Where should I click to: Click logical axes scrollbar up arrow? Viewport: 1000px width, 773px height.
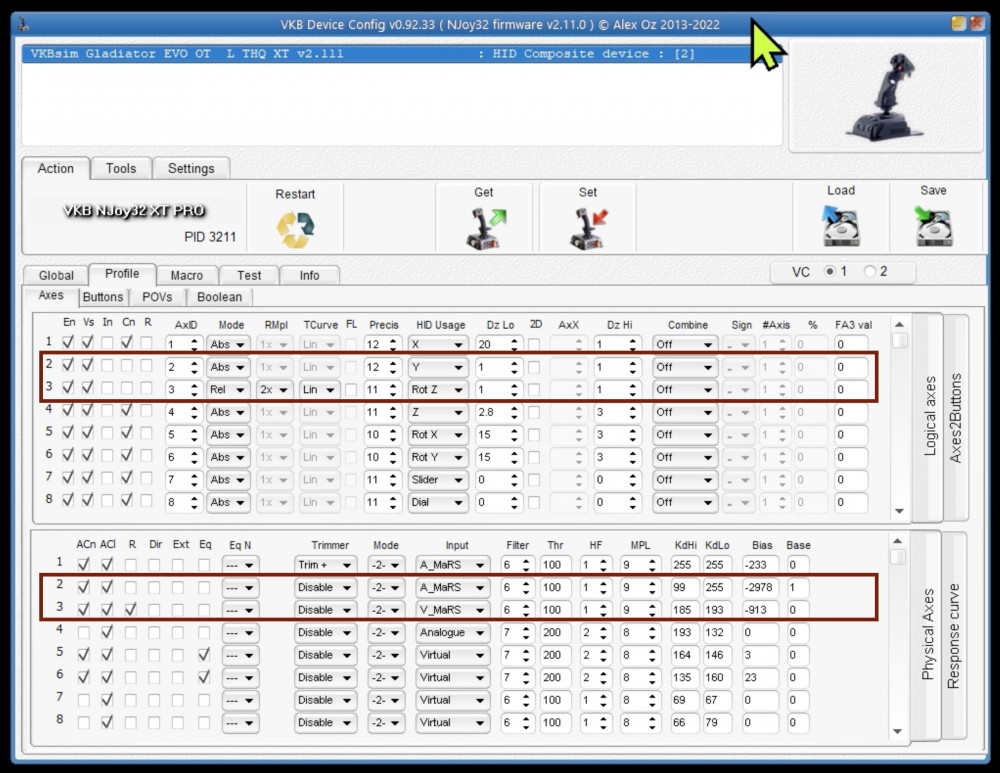pyautogui.click(x=899, y=325)
